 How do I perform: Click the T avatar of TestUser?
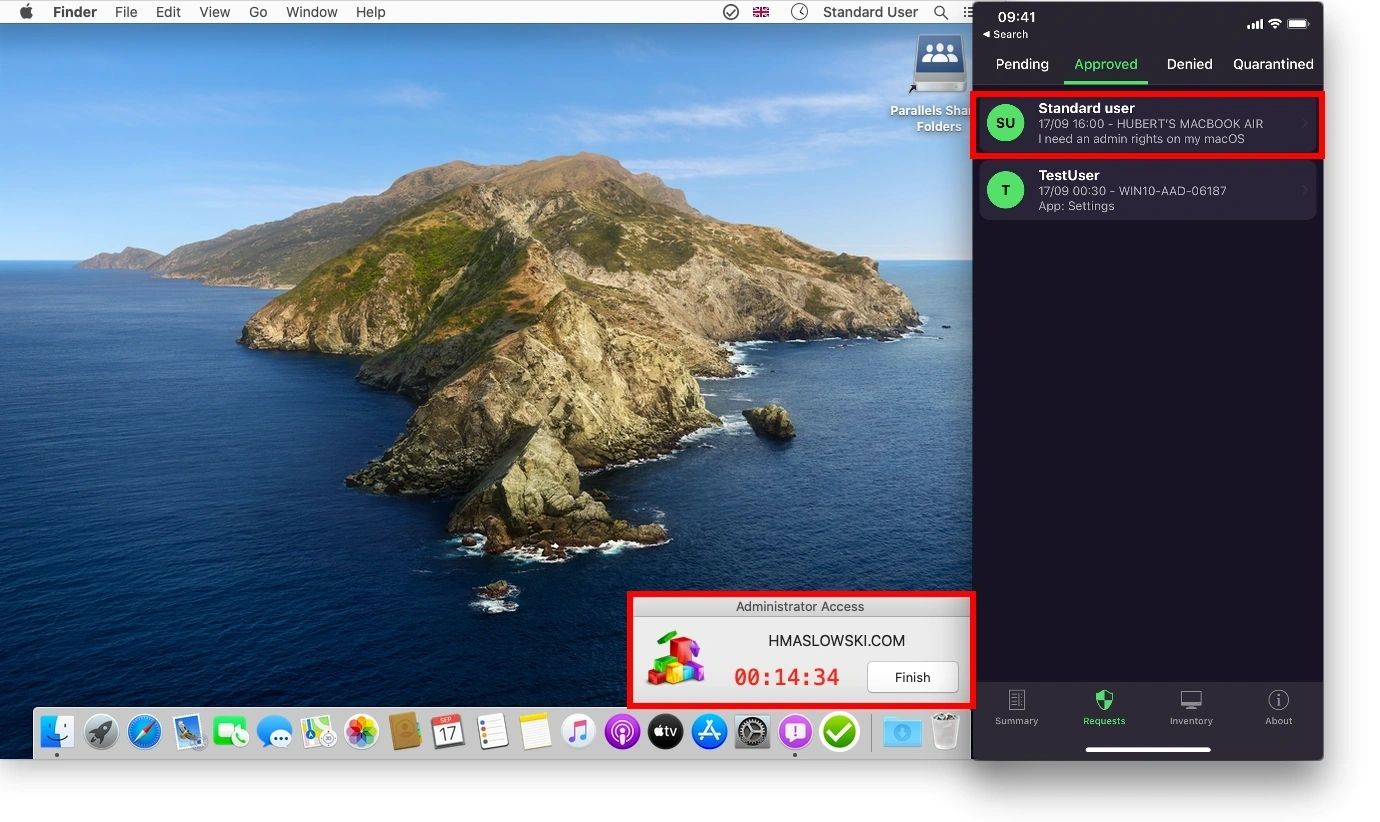pyautogui.click(x=1006, y=191)
